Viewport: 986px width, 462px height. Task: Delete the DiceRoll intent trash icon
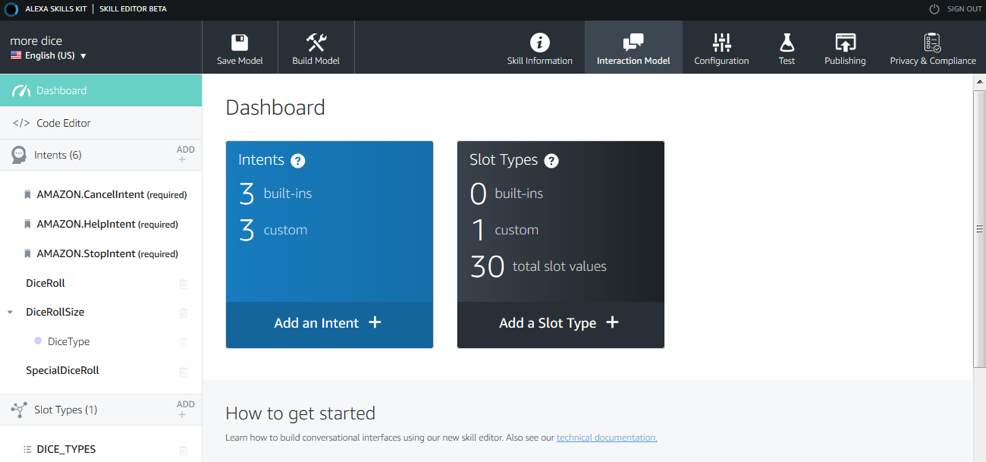point(184,284)
